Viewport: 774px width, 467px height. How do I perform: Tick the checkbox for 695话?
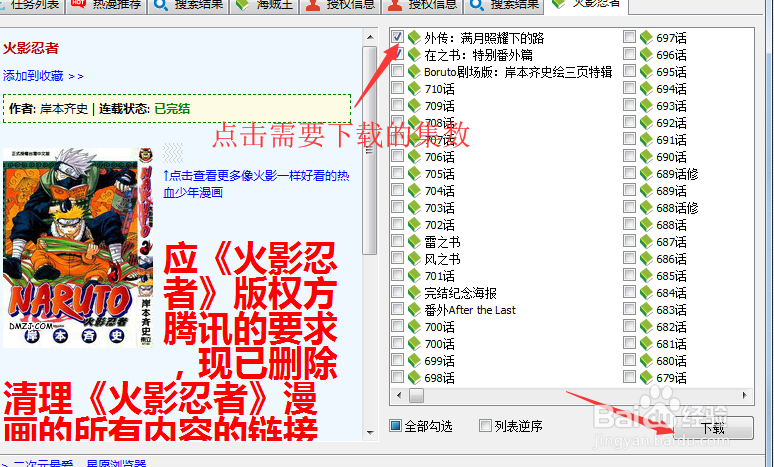pos(629,71)
